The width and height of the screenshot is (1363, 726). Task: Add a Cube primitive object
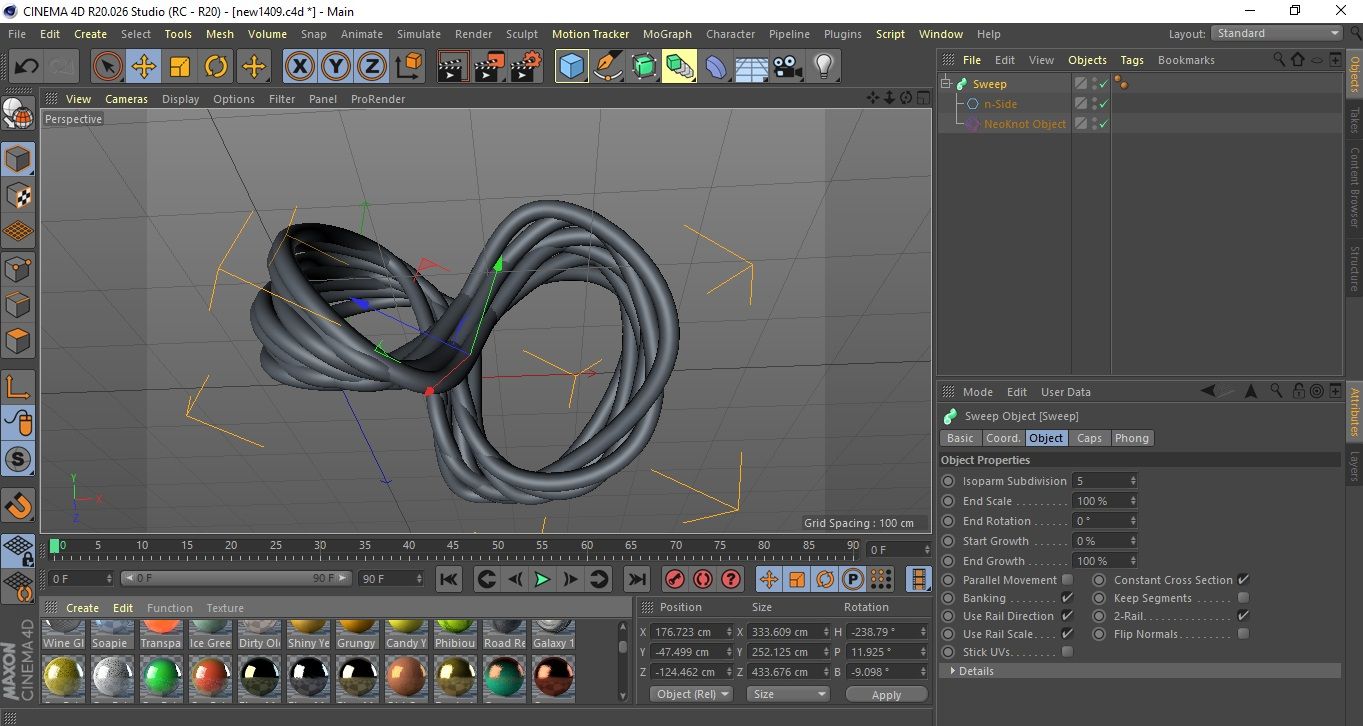[571, 67]
